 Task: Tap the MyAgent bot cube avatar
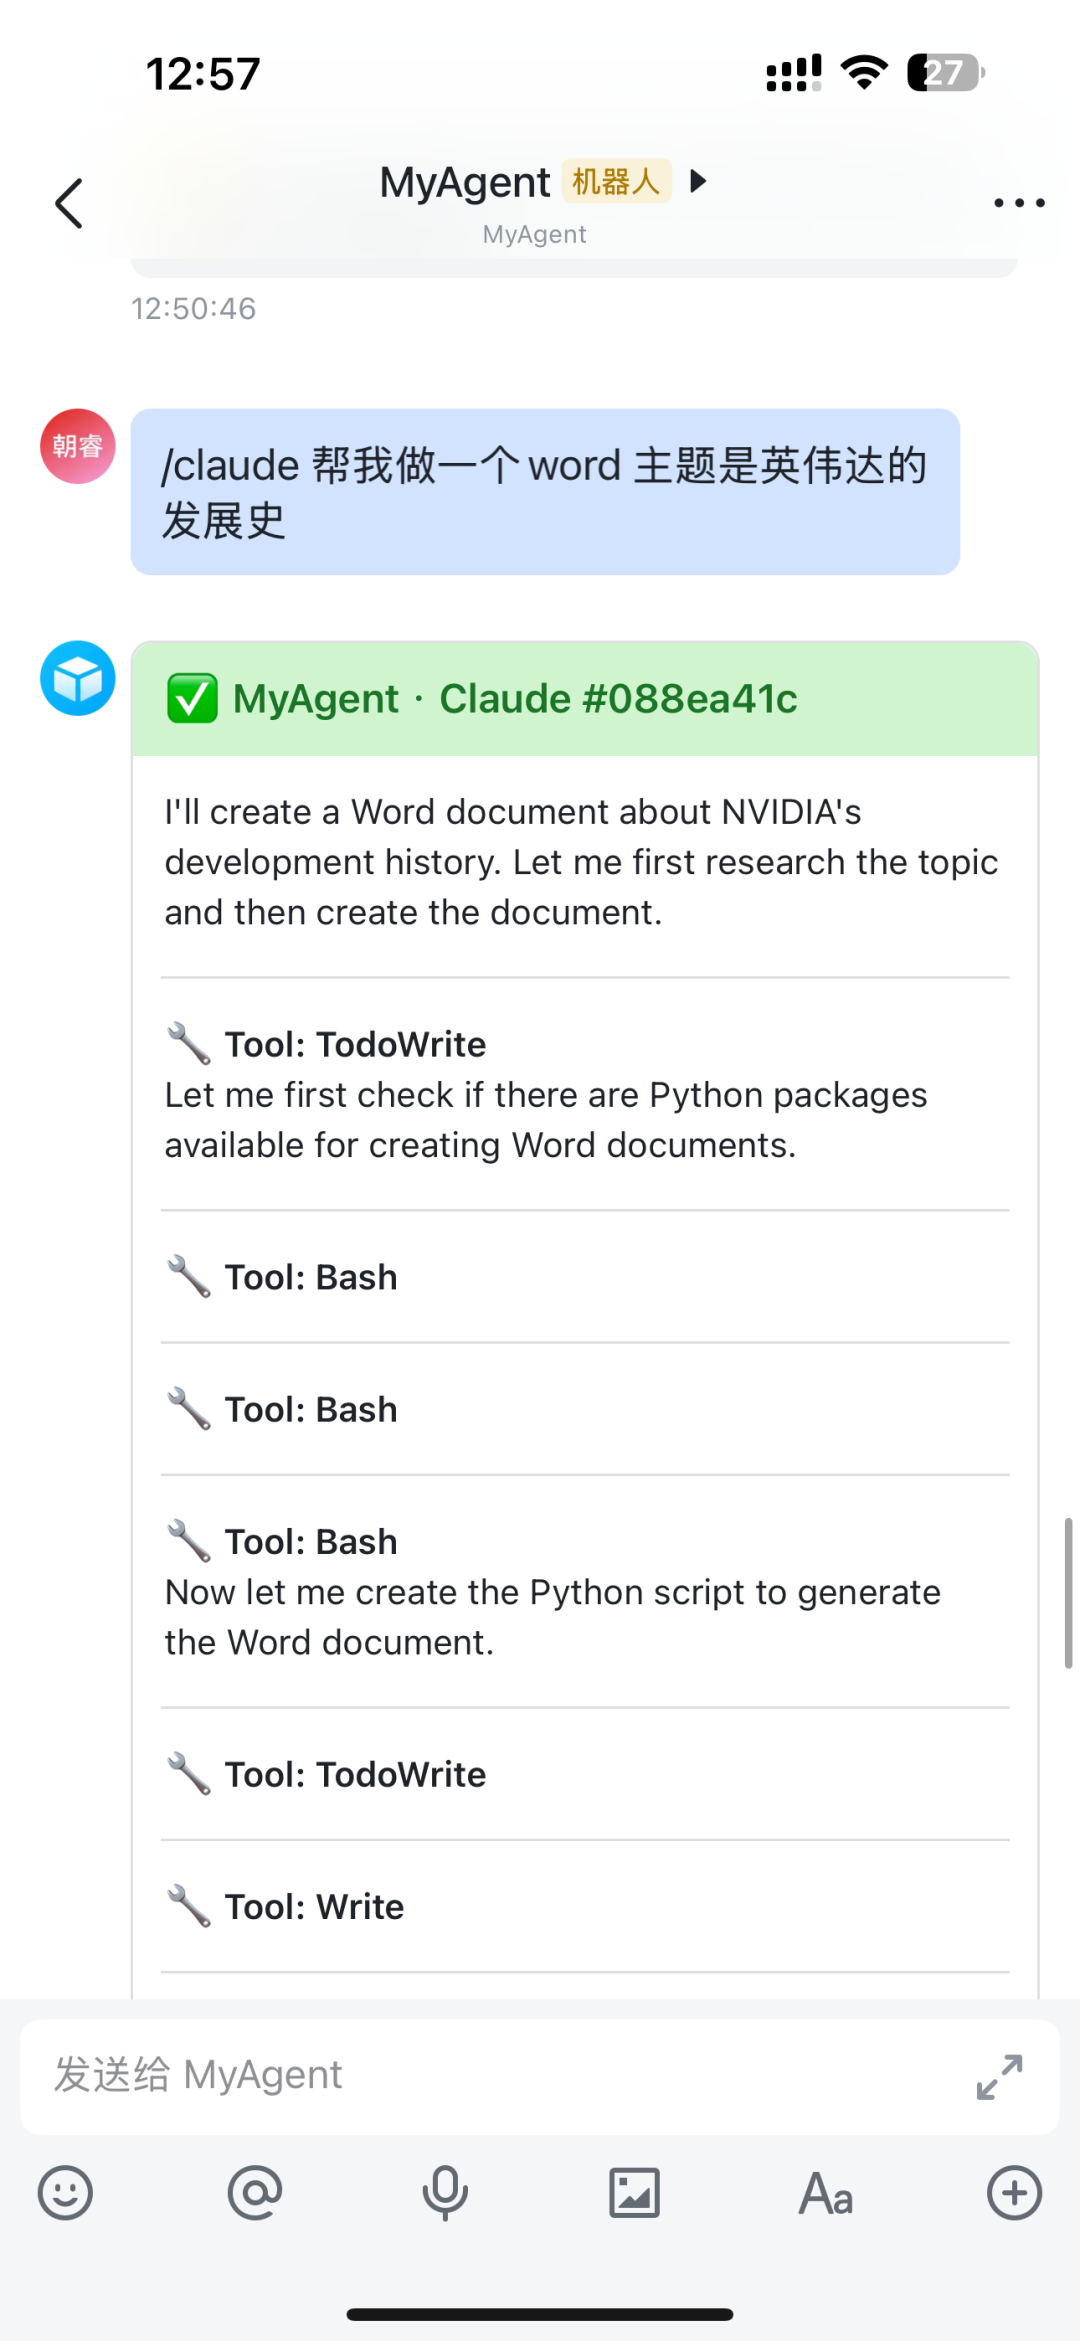(x=78, y=678)
